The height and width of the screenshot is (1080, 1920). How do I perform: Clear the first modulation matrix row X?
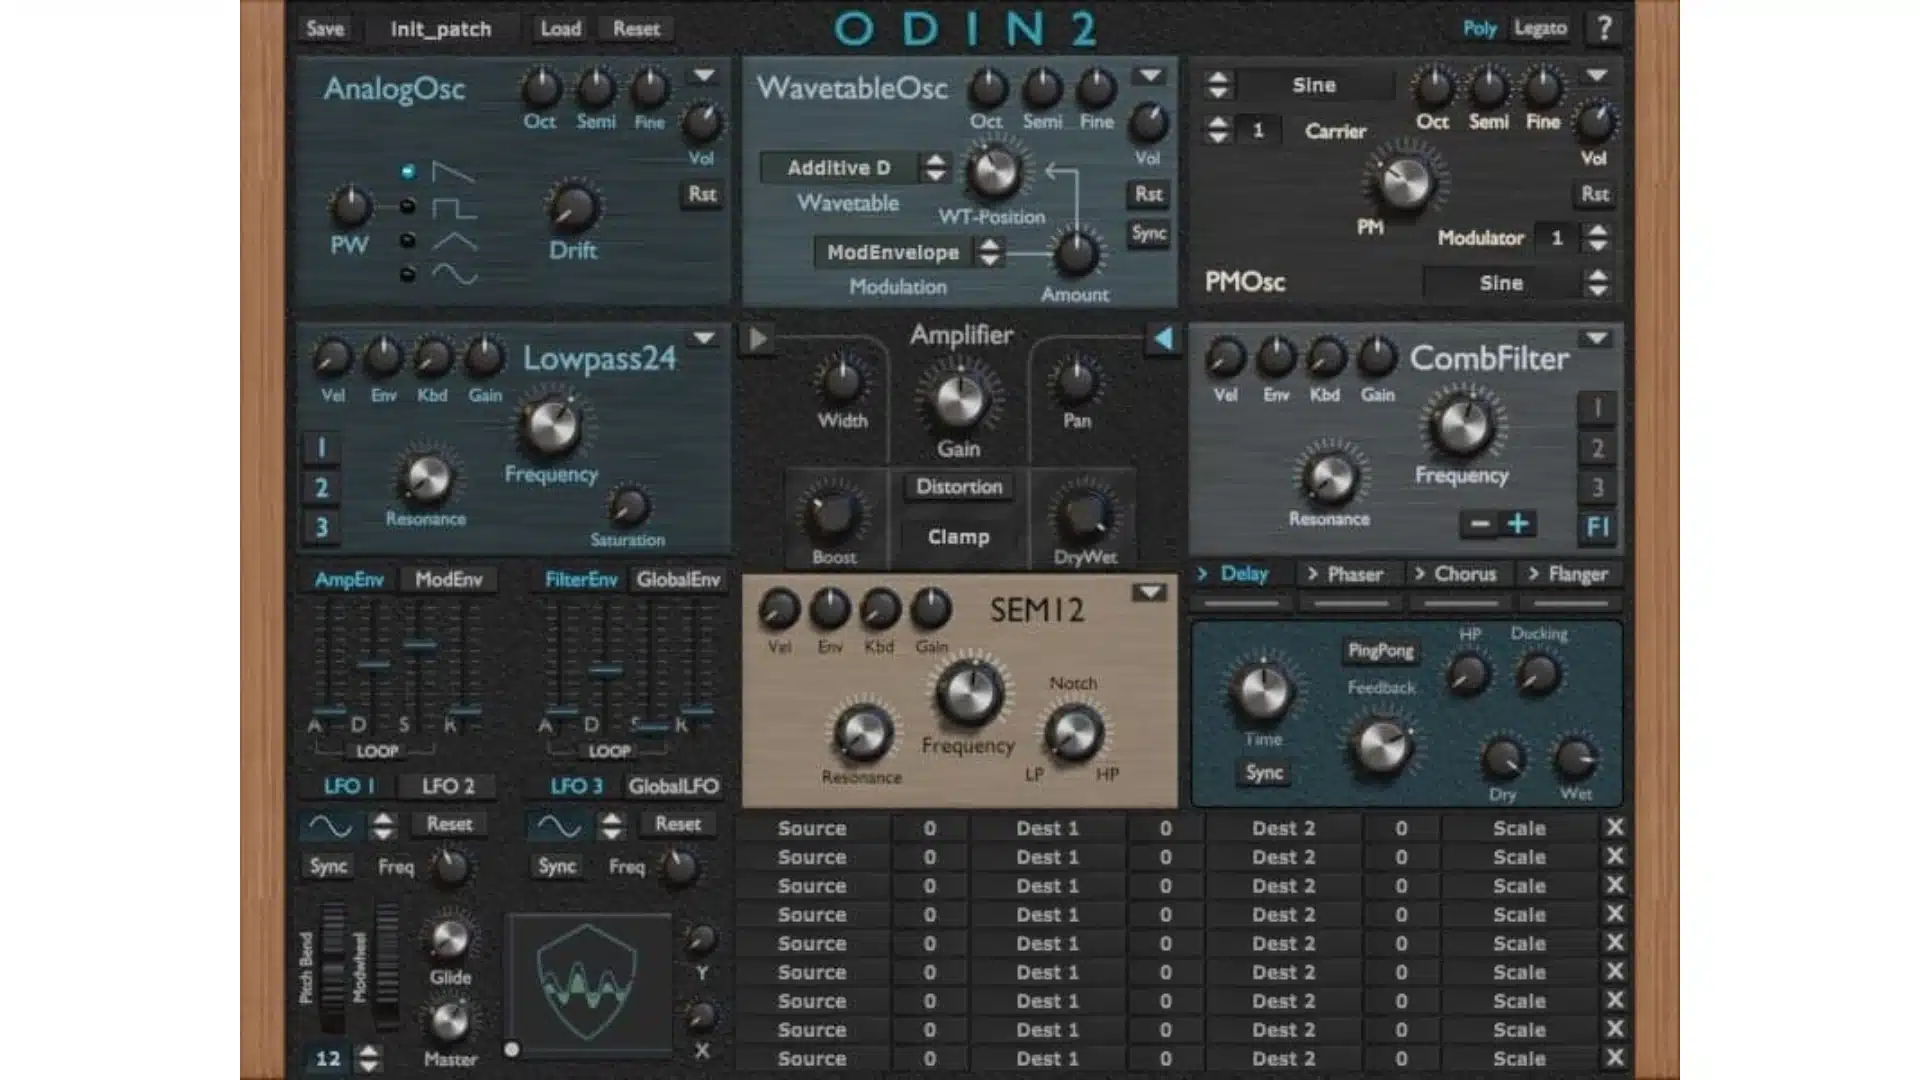pyautogui.click(x=1614, y=827)
